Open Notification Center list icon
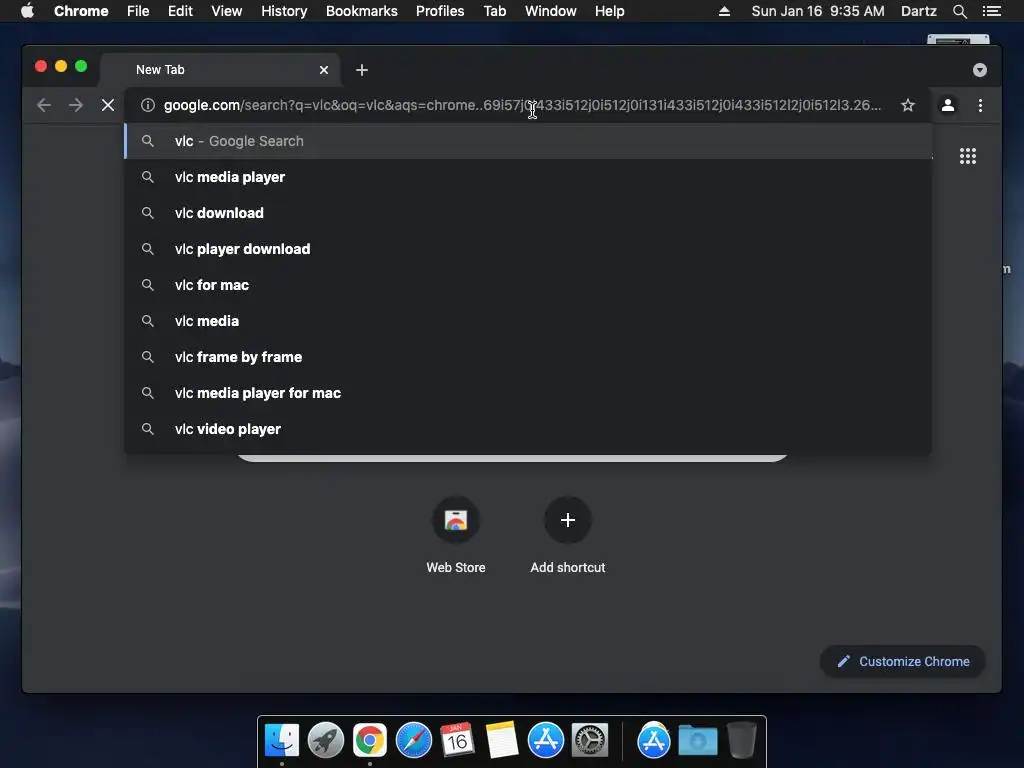The image size is (1024, 768). tap(991, 11)
